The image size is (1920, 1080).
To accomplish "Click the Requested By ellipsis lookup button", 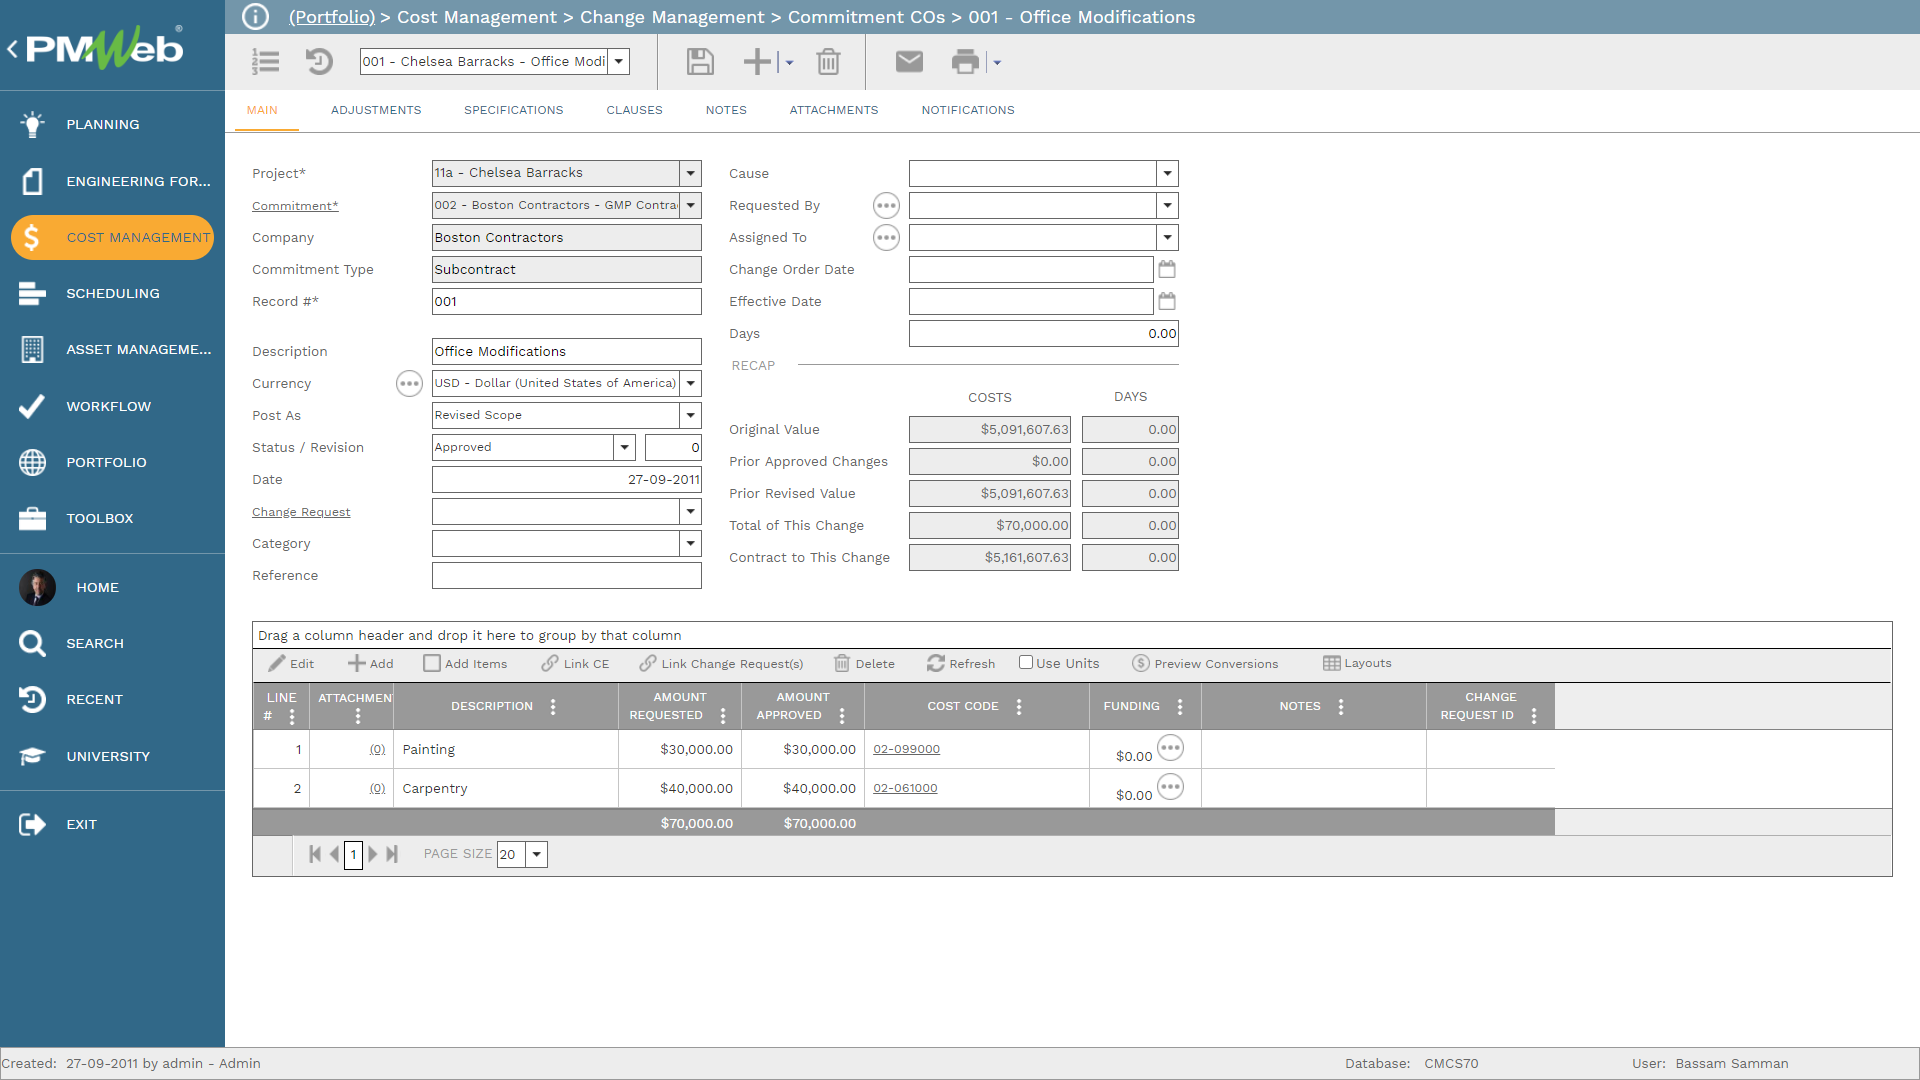I will (886, 206).
